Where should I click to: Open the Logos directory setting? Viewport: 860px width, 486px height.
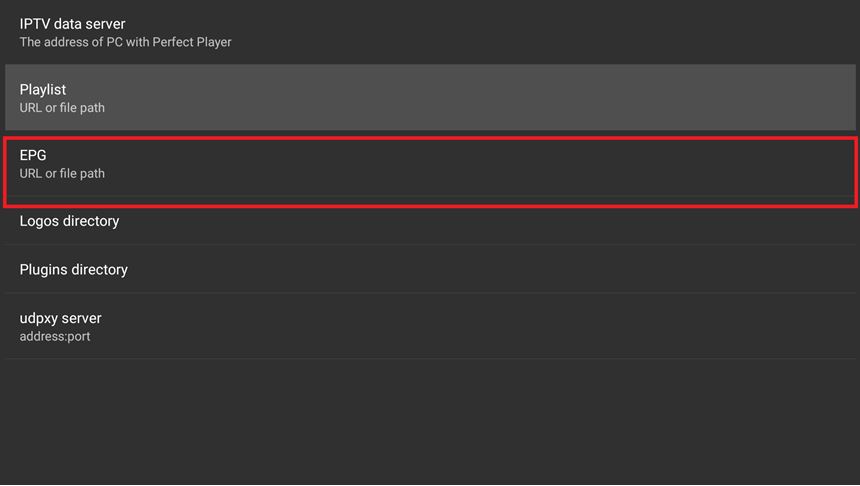pyautogui.click(x=430, y=221)
